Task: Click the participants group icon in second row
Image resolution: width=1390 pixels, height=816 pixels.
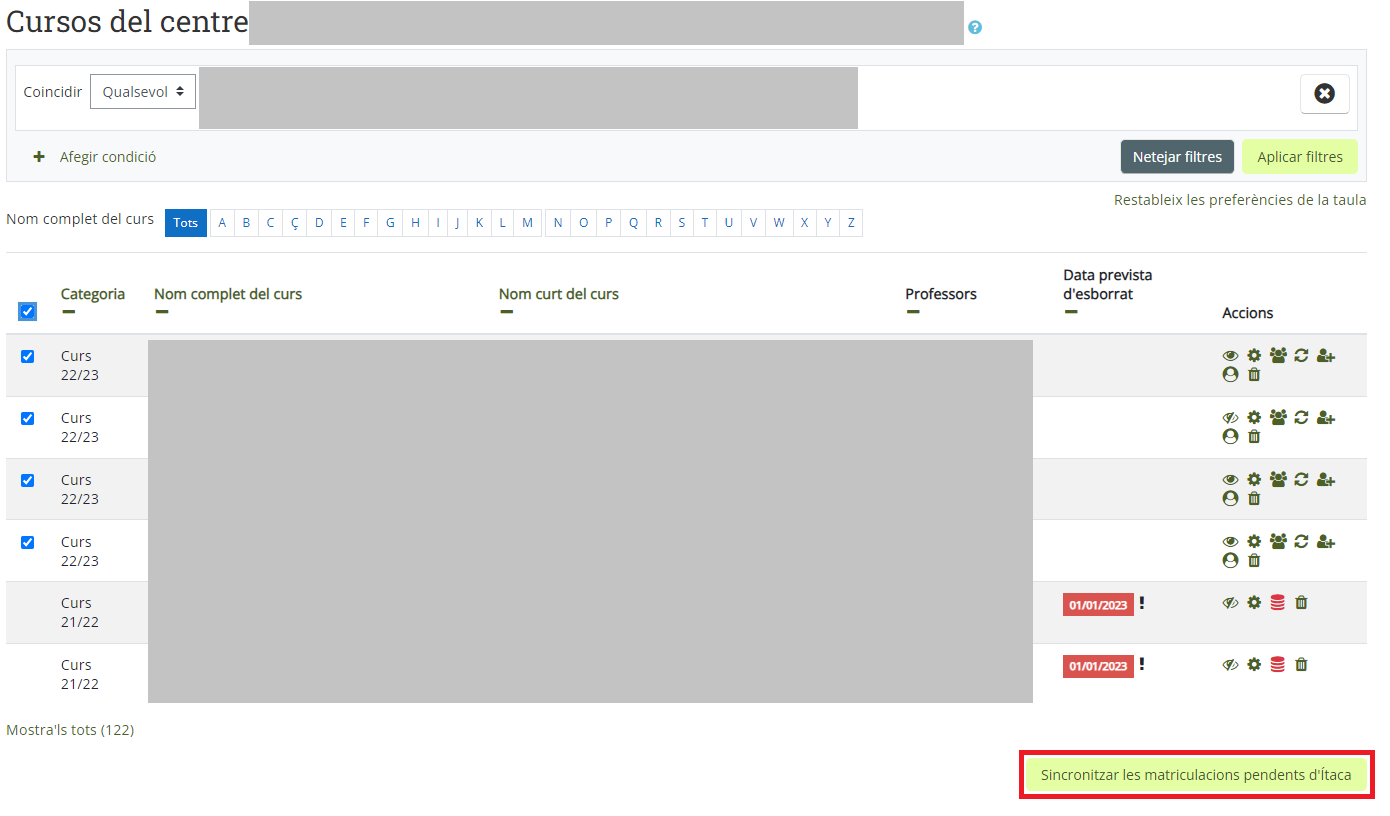Action: [x=1278, y=418]
